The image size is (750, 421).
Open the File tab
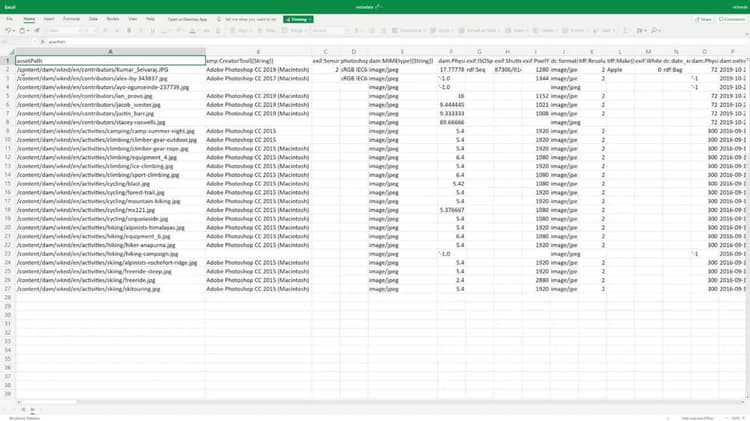tap(9, 19)
